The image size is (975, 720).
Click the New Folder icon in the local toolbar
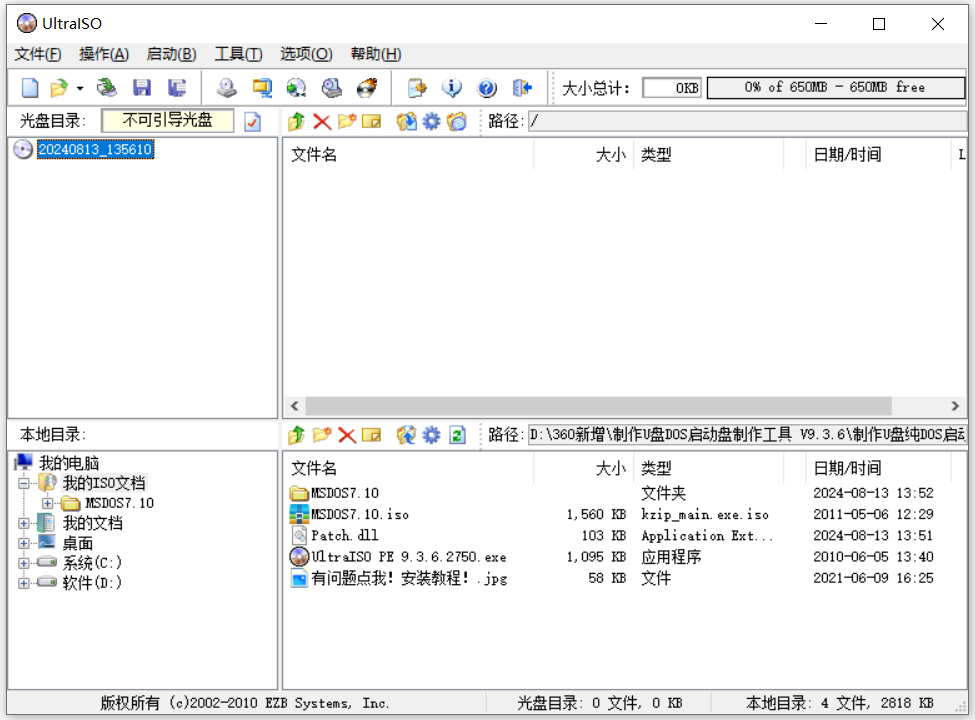click(321, 435)
